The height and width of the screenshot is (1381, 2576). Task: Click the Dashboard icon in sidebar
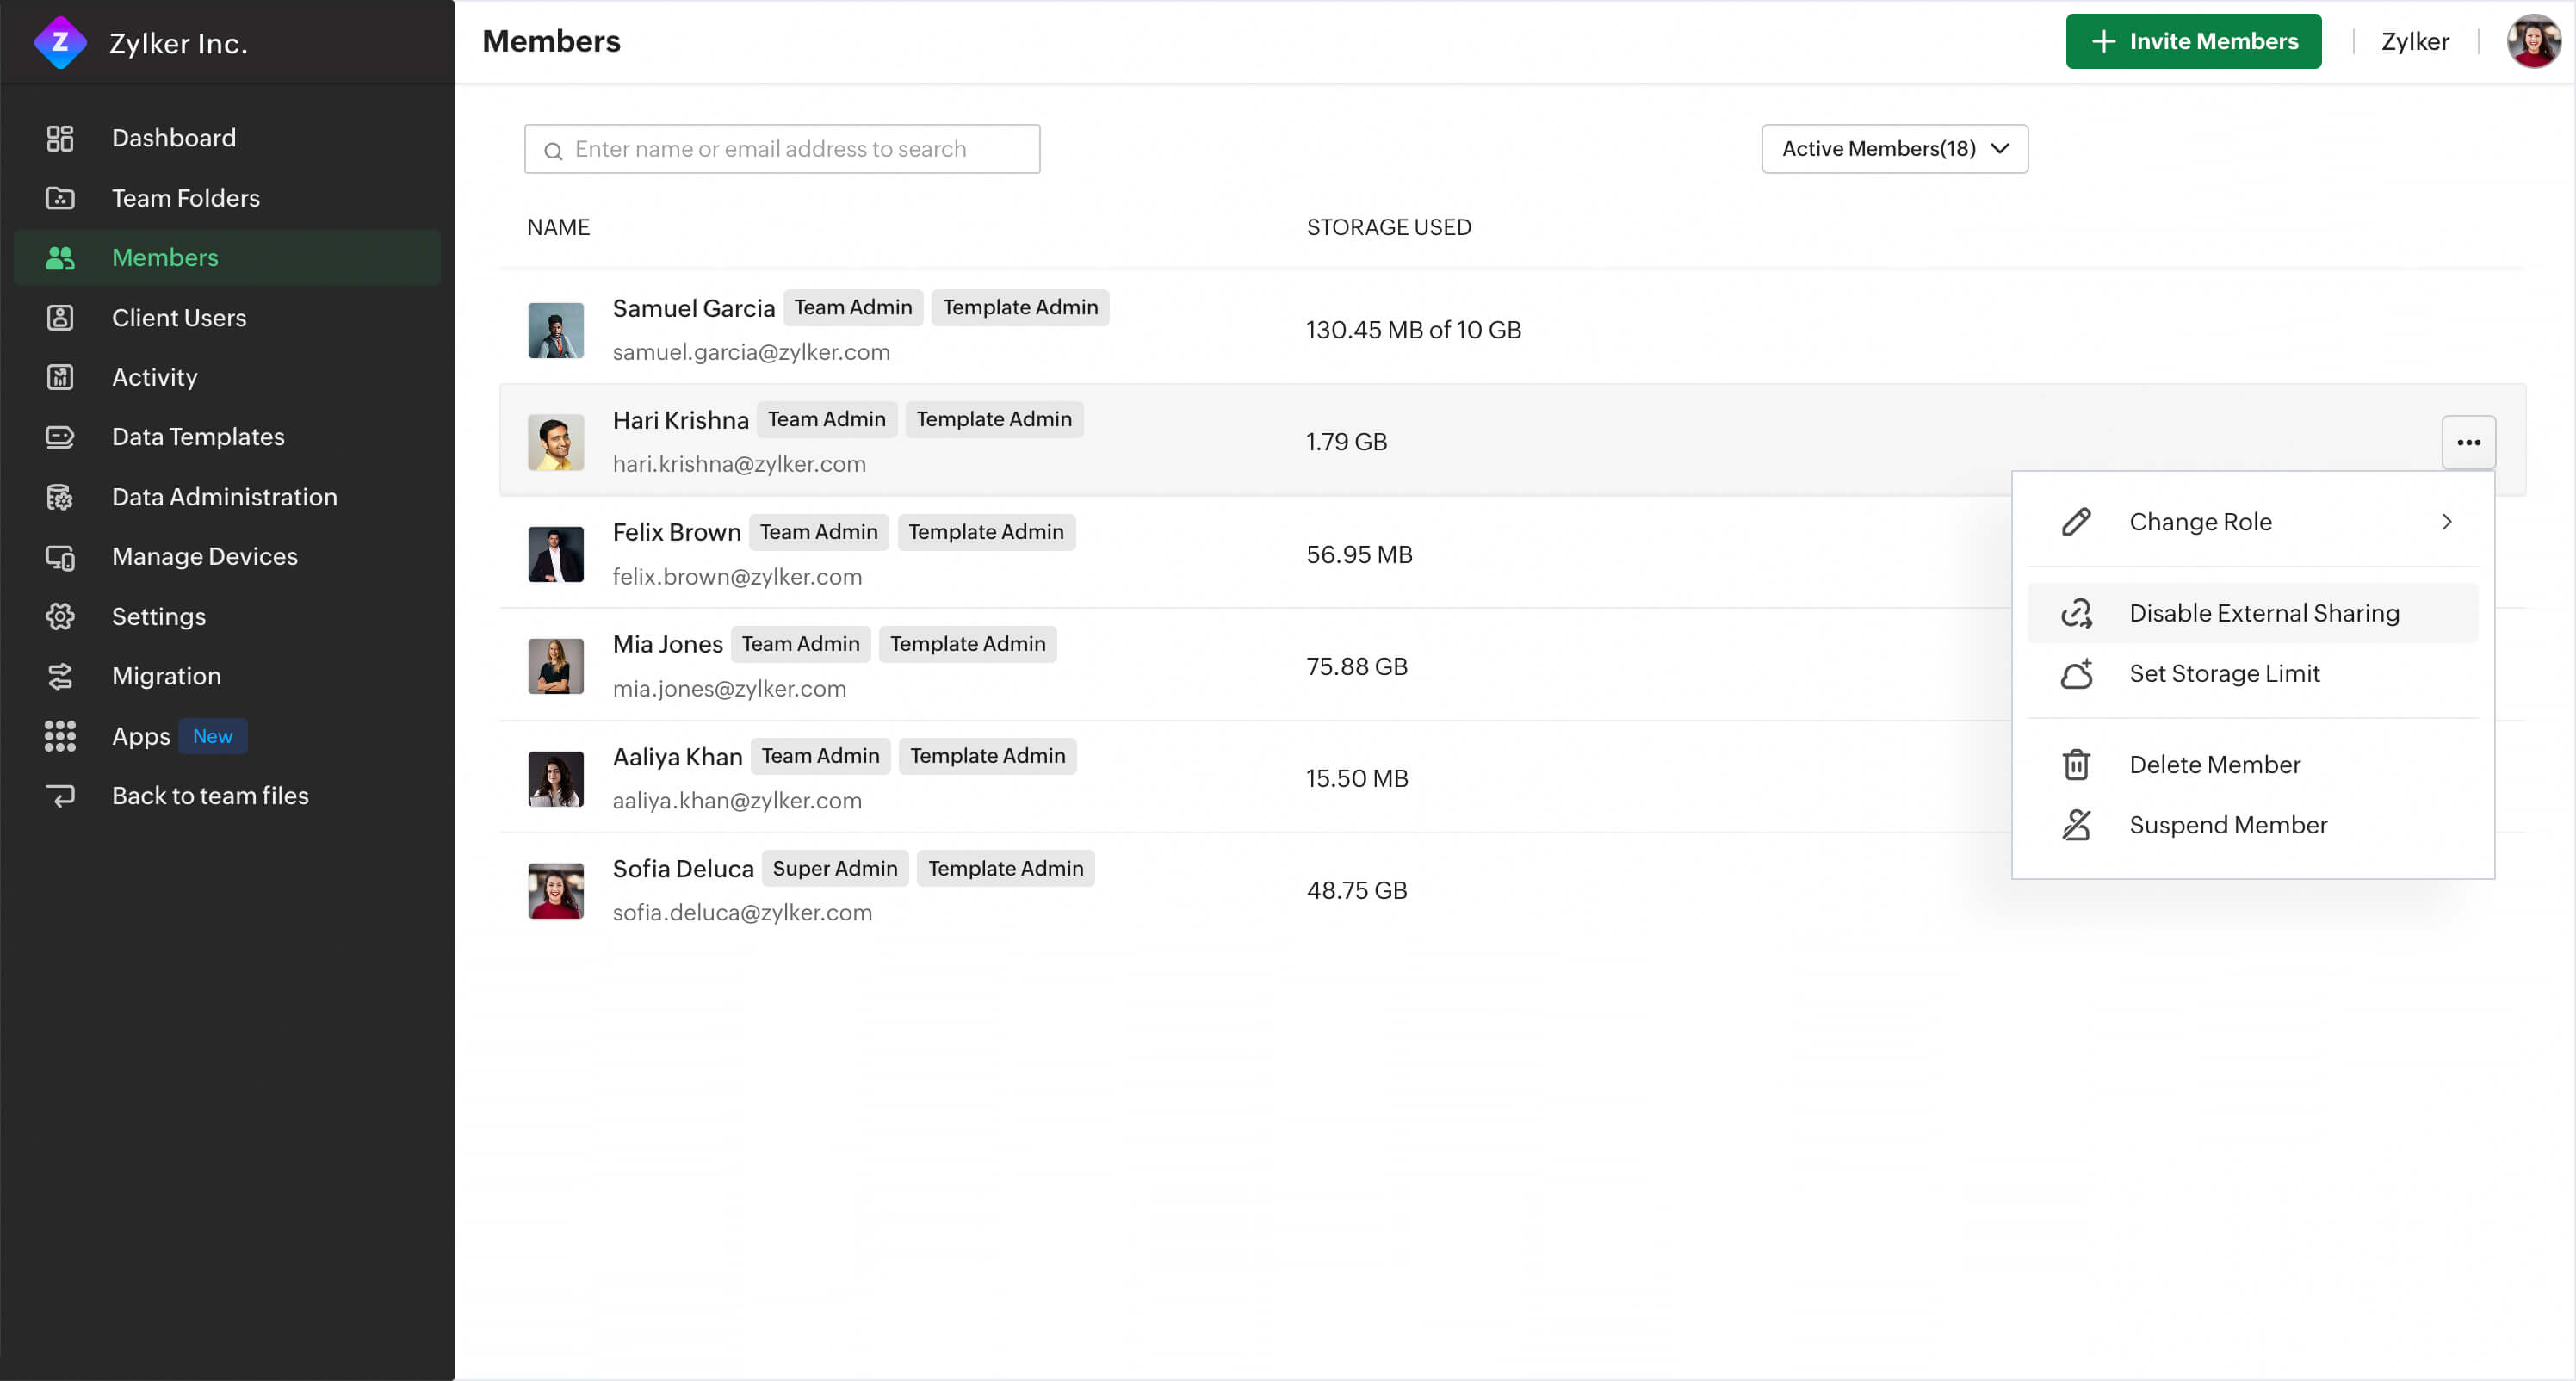coord(59,138)
